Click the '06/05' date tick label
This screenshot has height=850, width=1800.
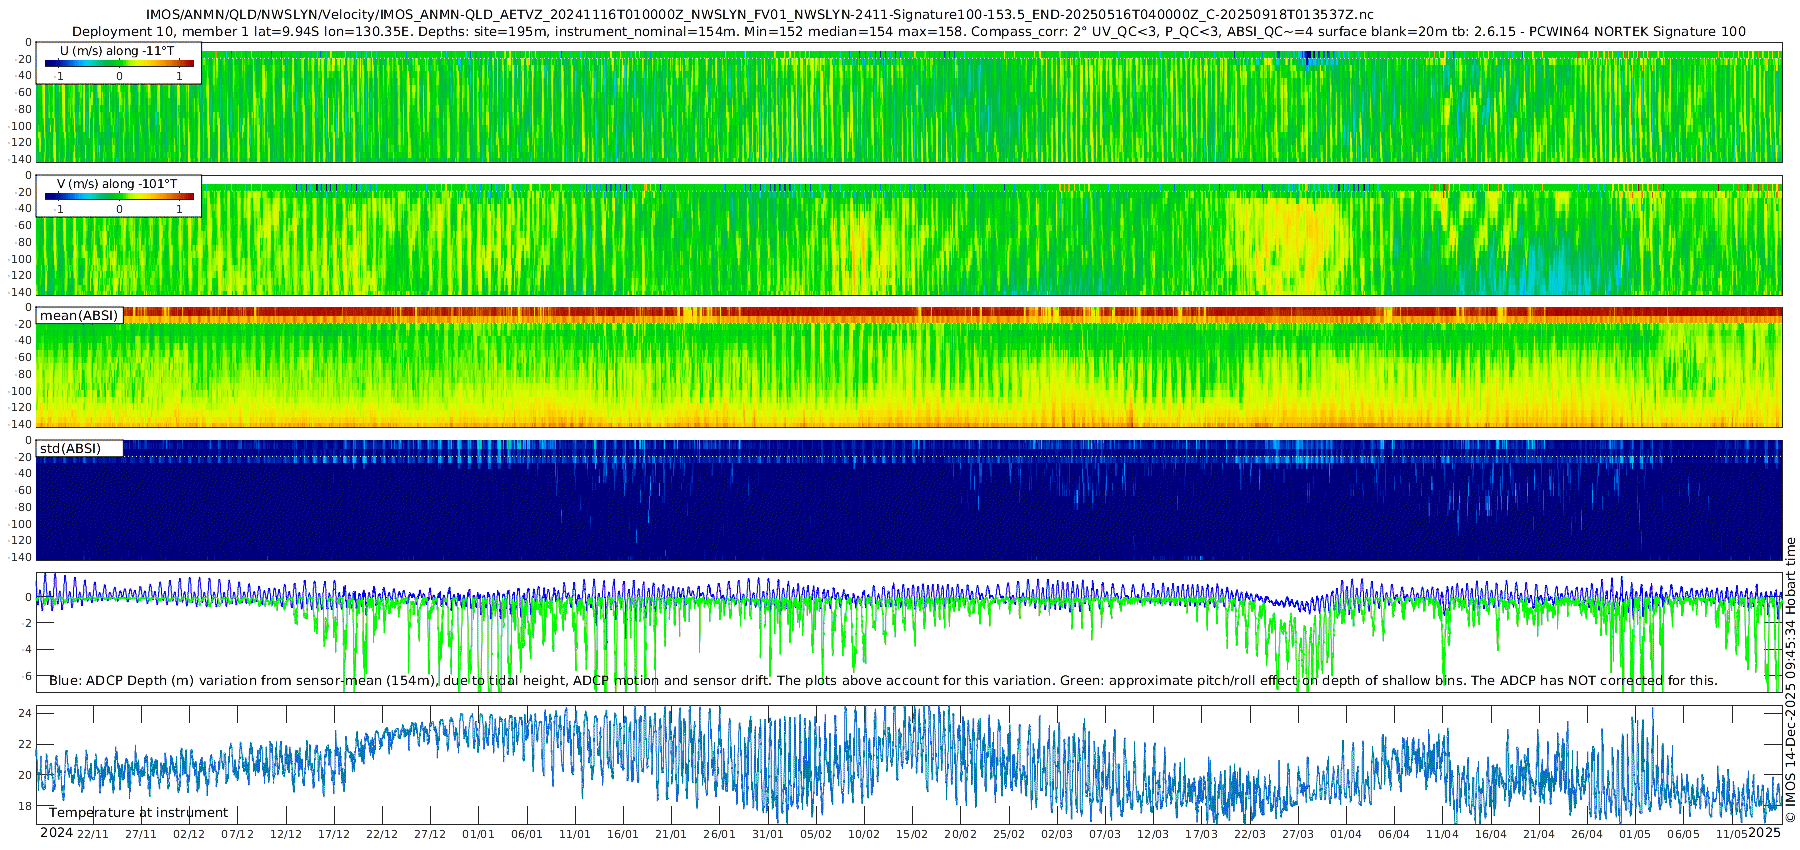click(1683, 834)
